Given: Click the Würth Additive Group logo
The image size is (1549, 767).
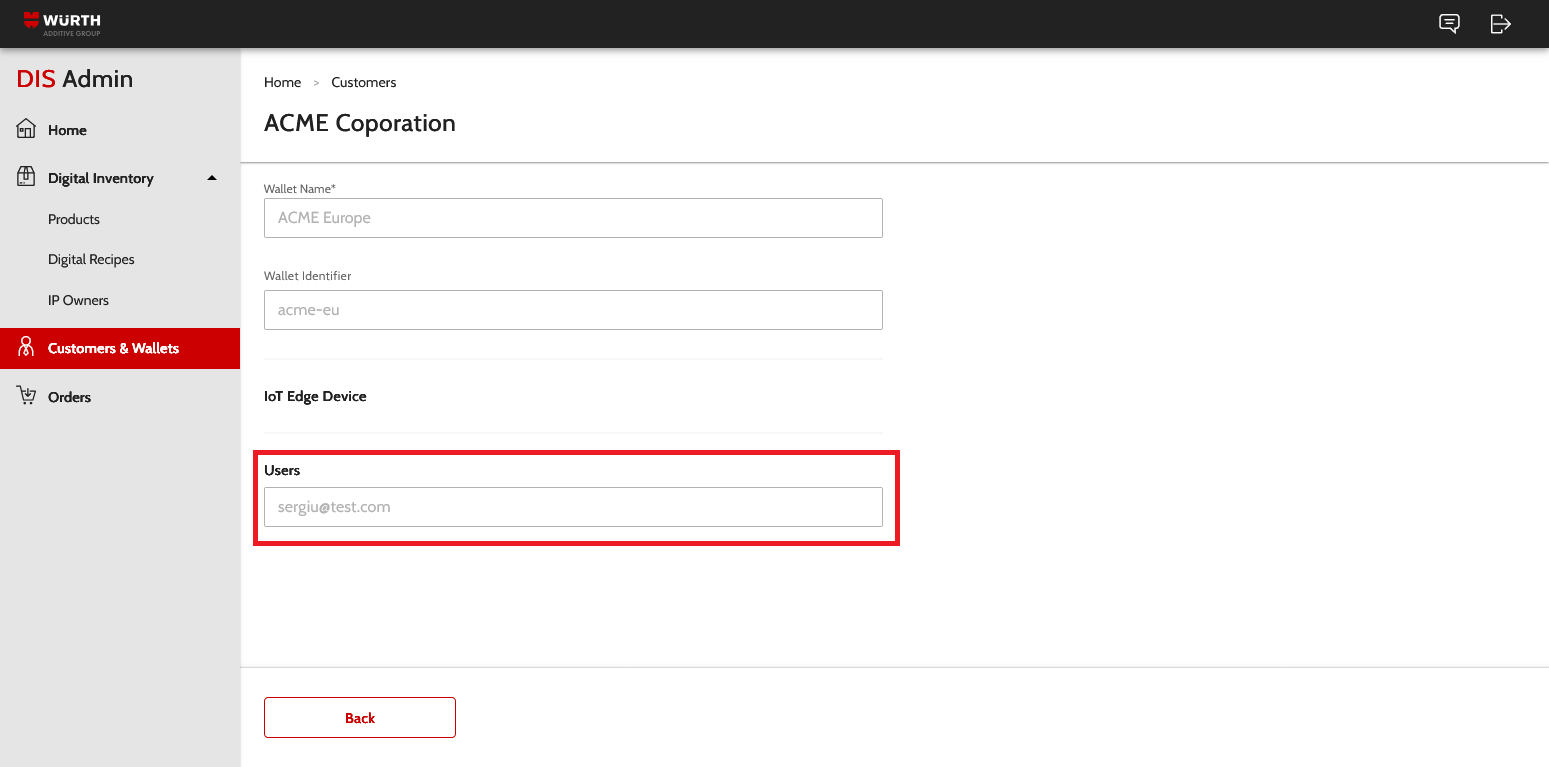Looking at the screenshot, I should click(62, 23).
